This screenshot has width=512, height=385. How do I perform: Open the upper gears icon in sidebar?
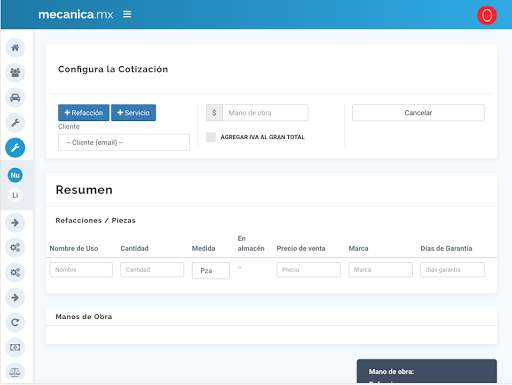tap(15, 248)
